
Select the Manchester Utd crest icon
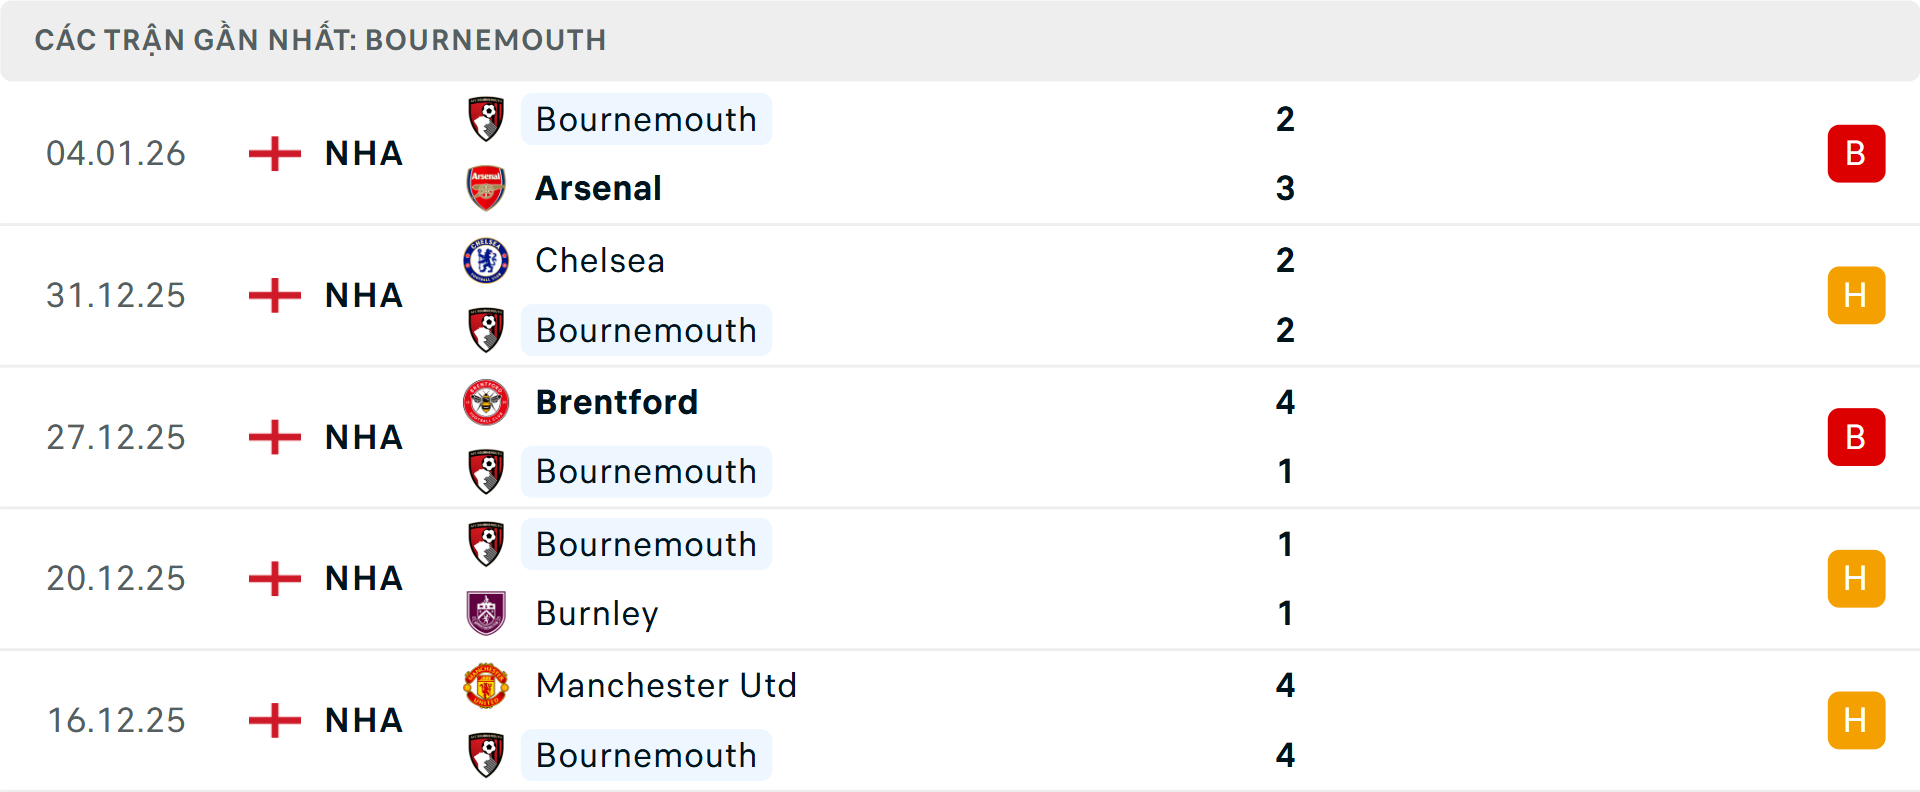click(486, 686)
